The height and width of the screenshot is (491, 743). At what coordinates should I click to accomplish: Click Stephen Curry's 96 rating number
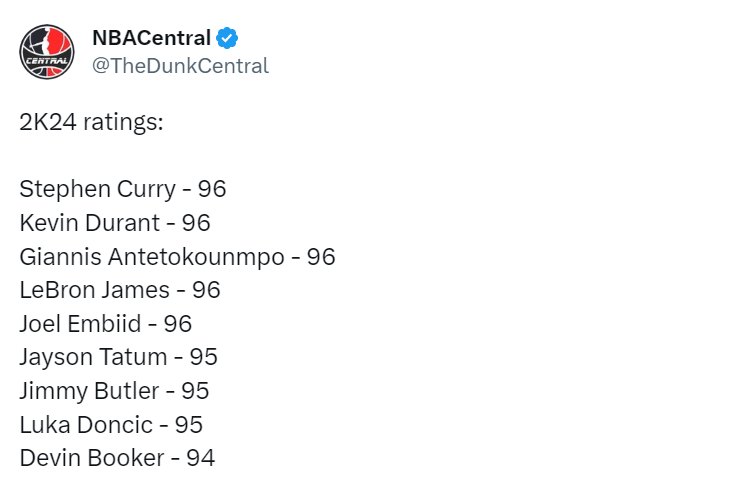(x=212, y=189)
